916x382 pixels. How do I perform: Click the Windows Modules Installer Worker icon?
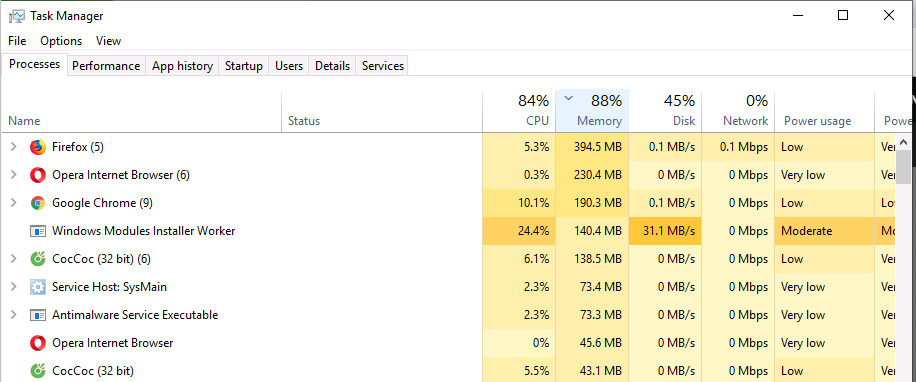click(x=37, y=231)
